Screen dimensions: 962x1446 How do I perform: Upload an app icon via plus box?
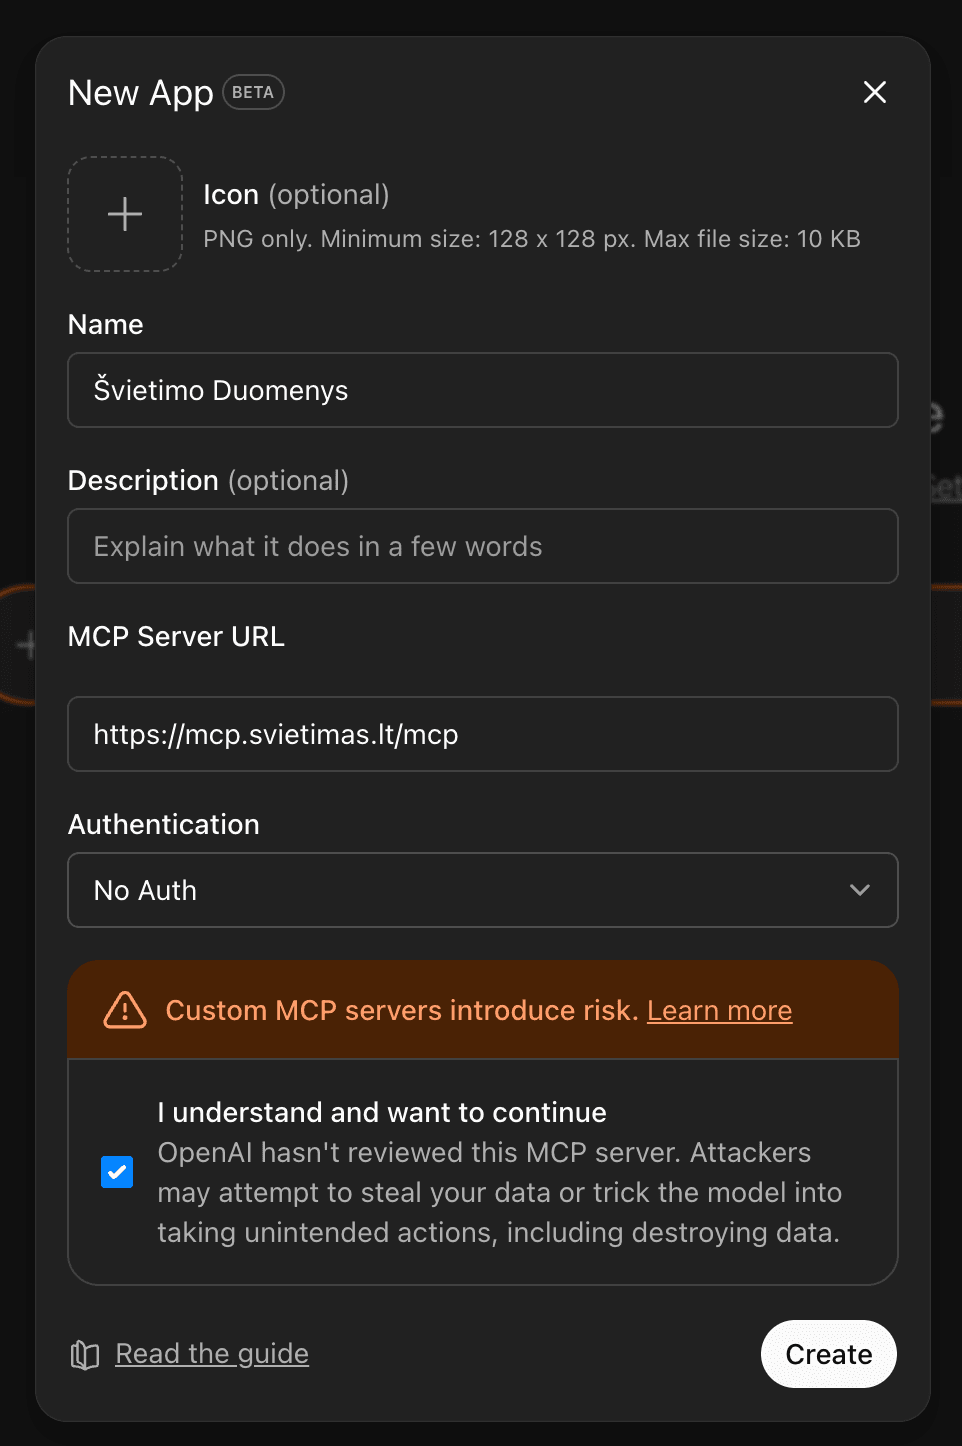click(x=125, y=214)
